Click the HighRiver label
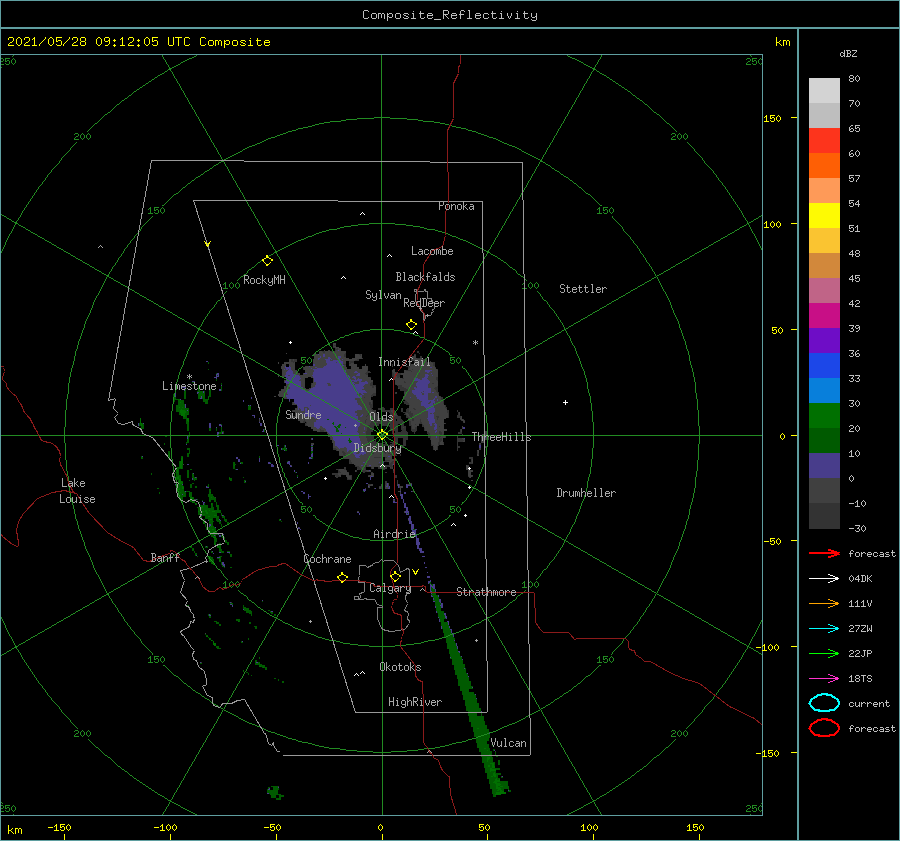This screenshot has height=841, width=900. [x=415, y=702]
